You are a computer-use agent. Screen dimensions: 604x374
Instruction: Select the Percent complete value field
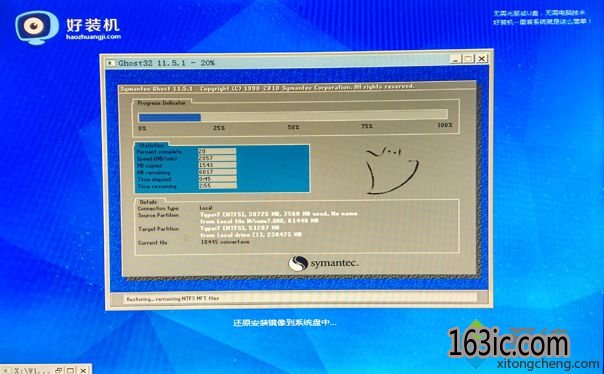pyautogui.click(x=217, y=151)
